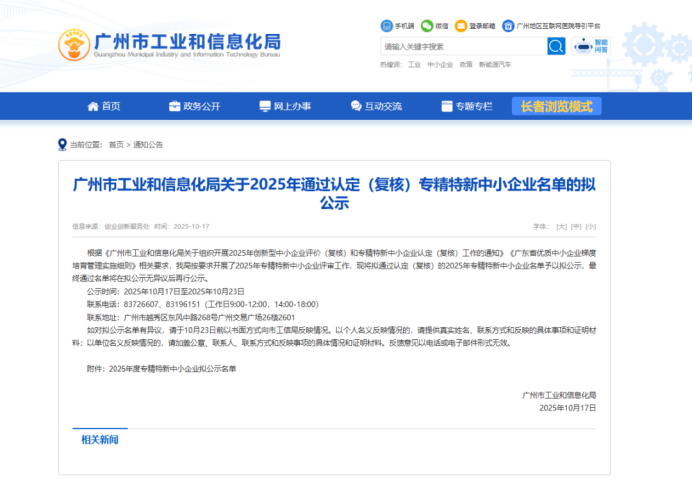Click the 首页 home icon in navbar
The width and height of the screenshot is (693, 481).
[x=93, y=106]
